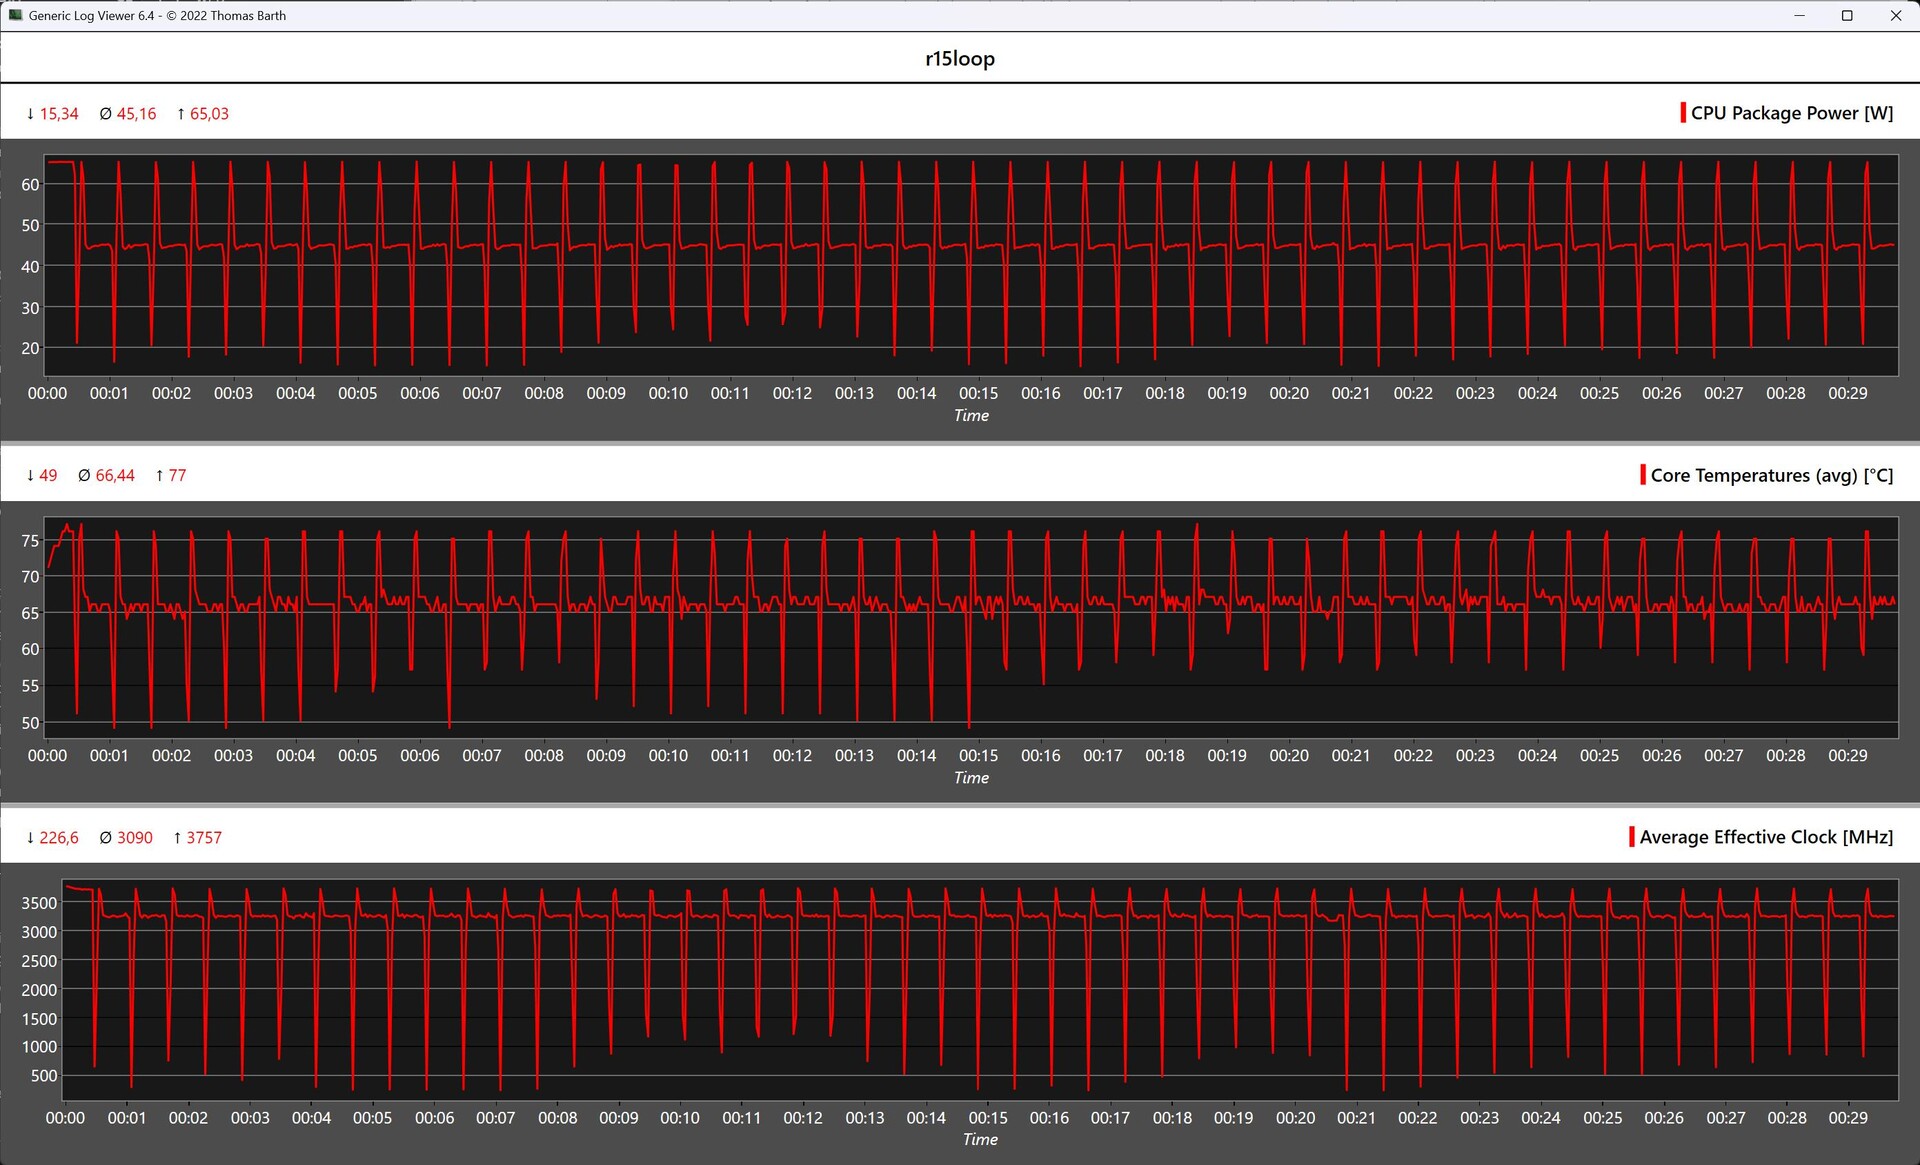
Task: Close the Generic Log Viewer window
Action: coord(1895,15)
